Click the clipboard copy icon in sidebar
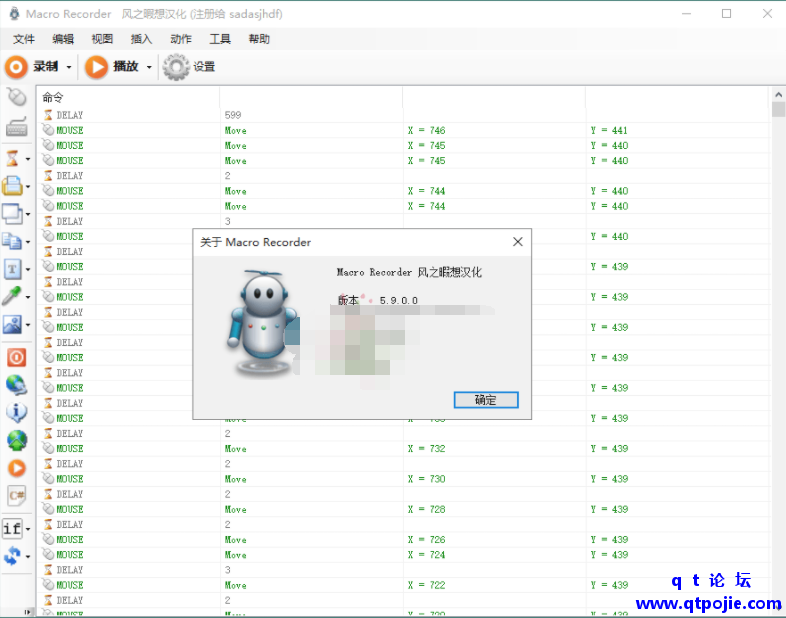The image size is (786, 618). point(12,242)
